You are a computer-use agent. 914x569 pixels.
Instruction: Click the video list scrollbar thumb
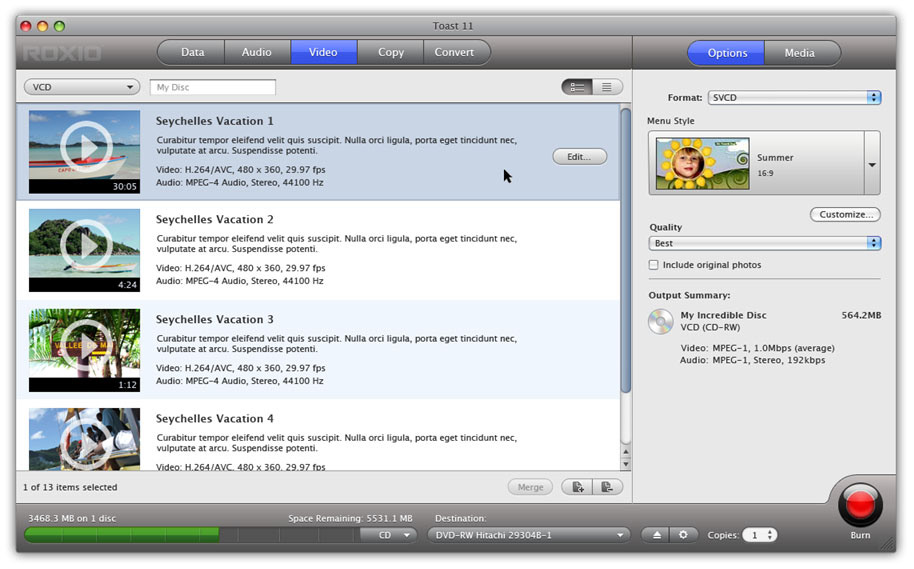(x=625, y=251)
